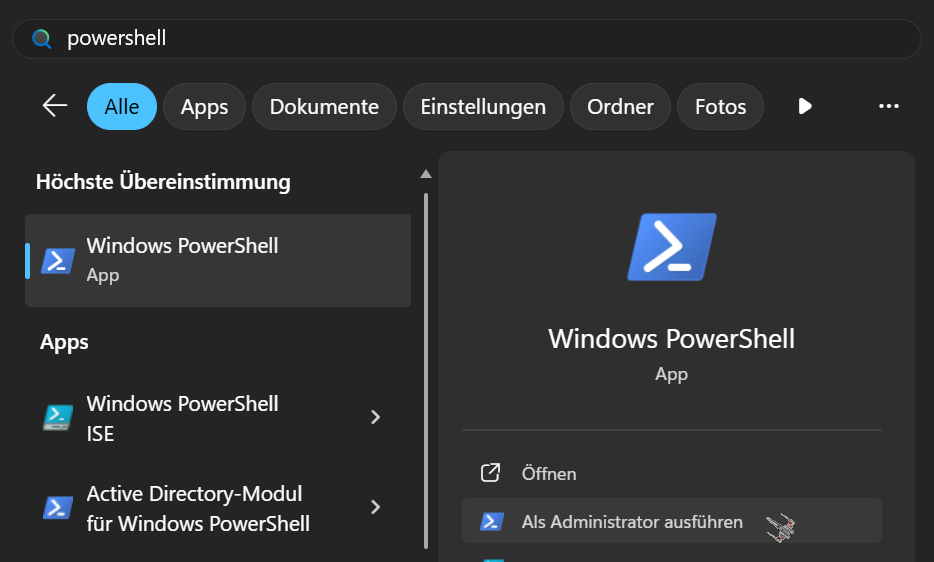Click the search magnifier icon

coord(42,39)
